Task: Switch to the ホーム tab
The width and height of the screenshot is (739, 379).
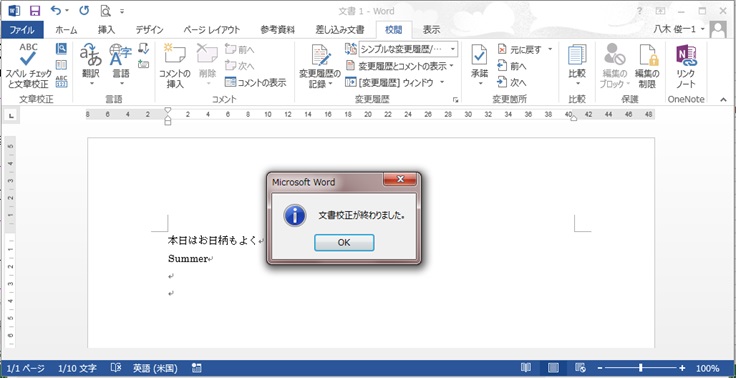Action: click(x=66, y=30)
